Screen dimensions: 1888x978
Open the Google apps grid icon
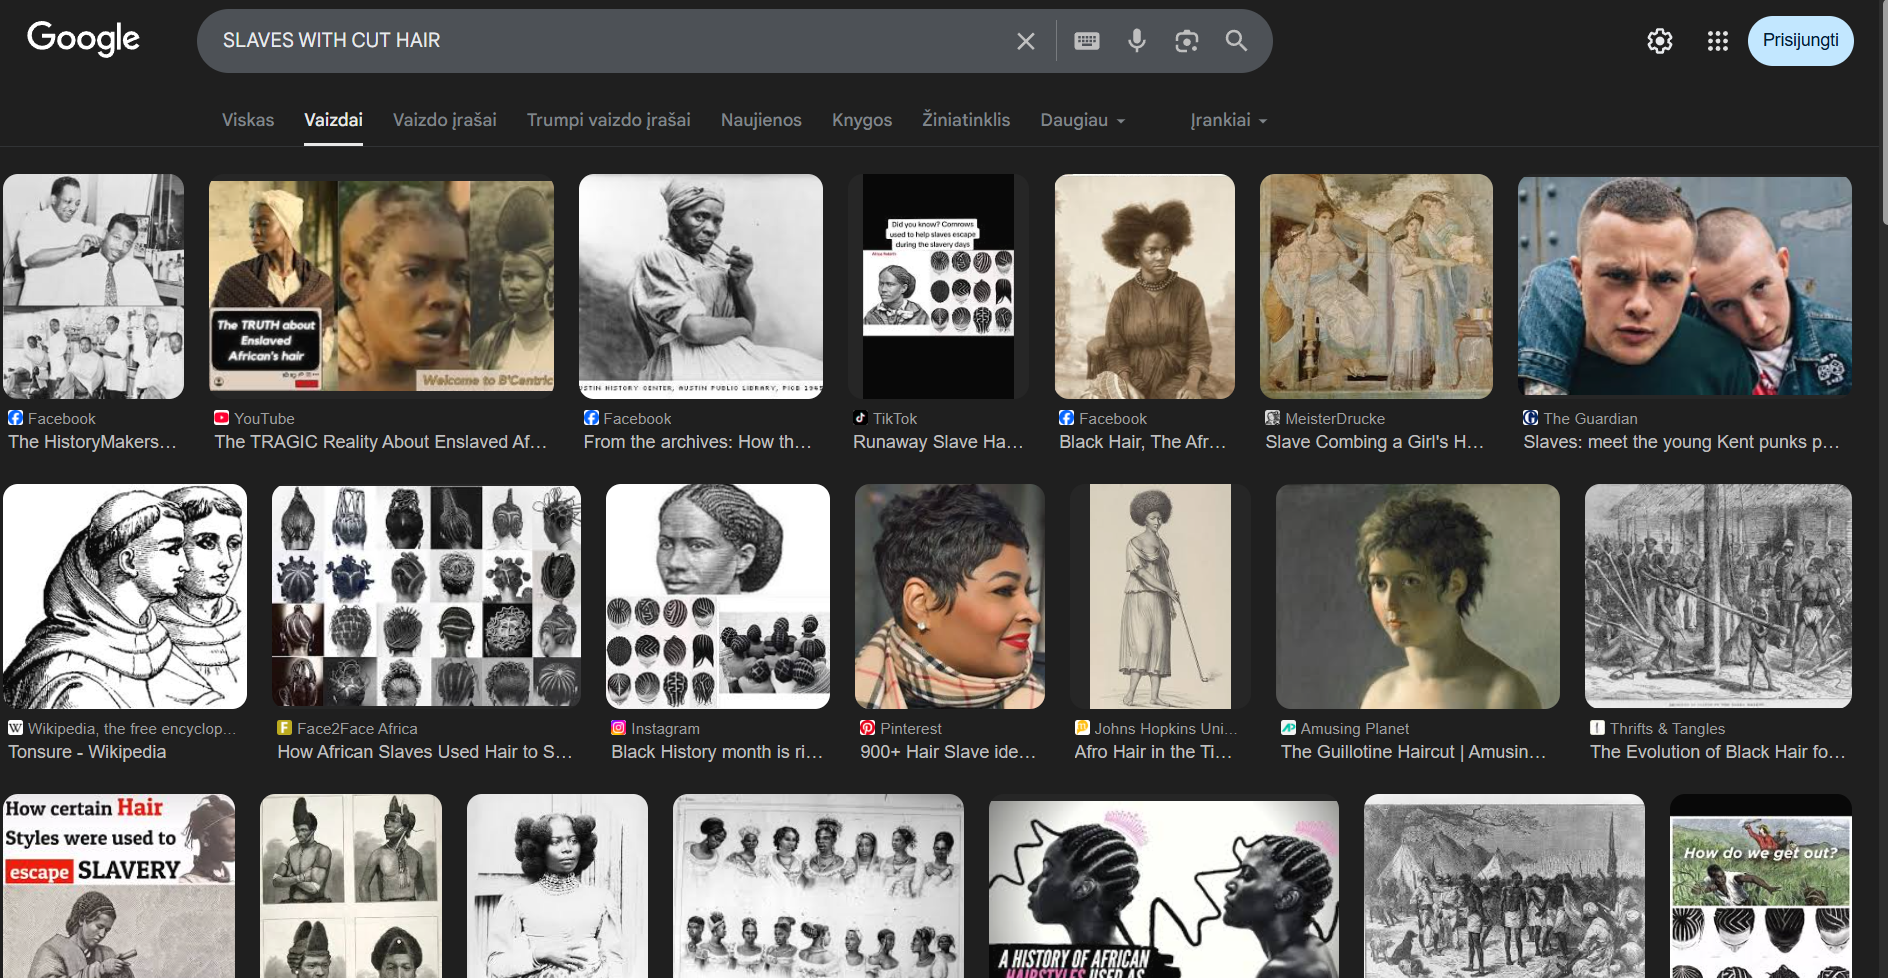click(x=1718, y=41)
